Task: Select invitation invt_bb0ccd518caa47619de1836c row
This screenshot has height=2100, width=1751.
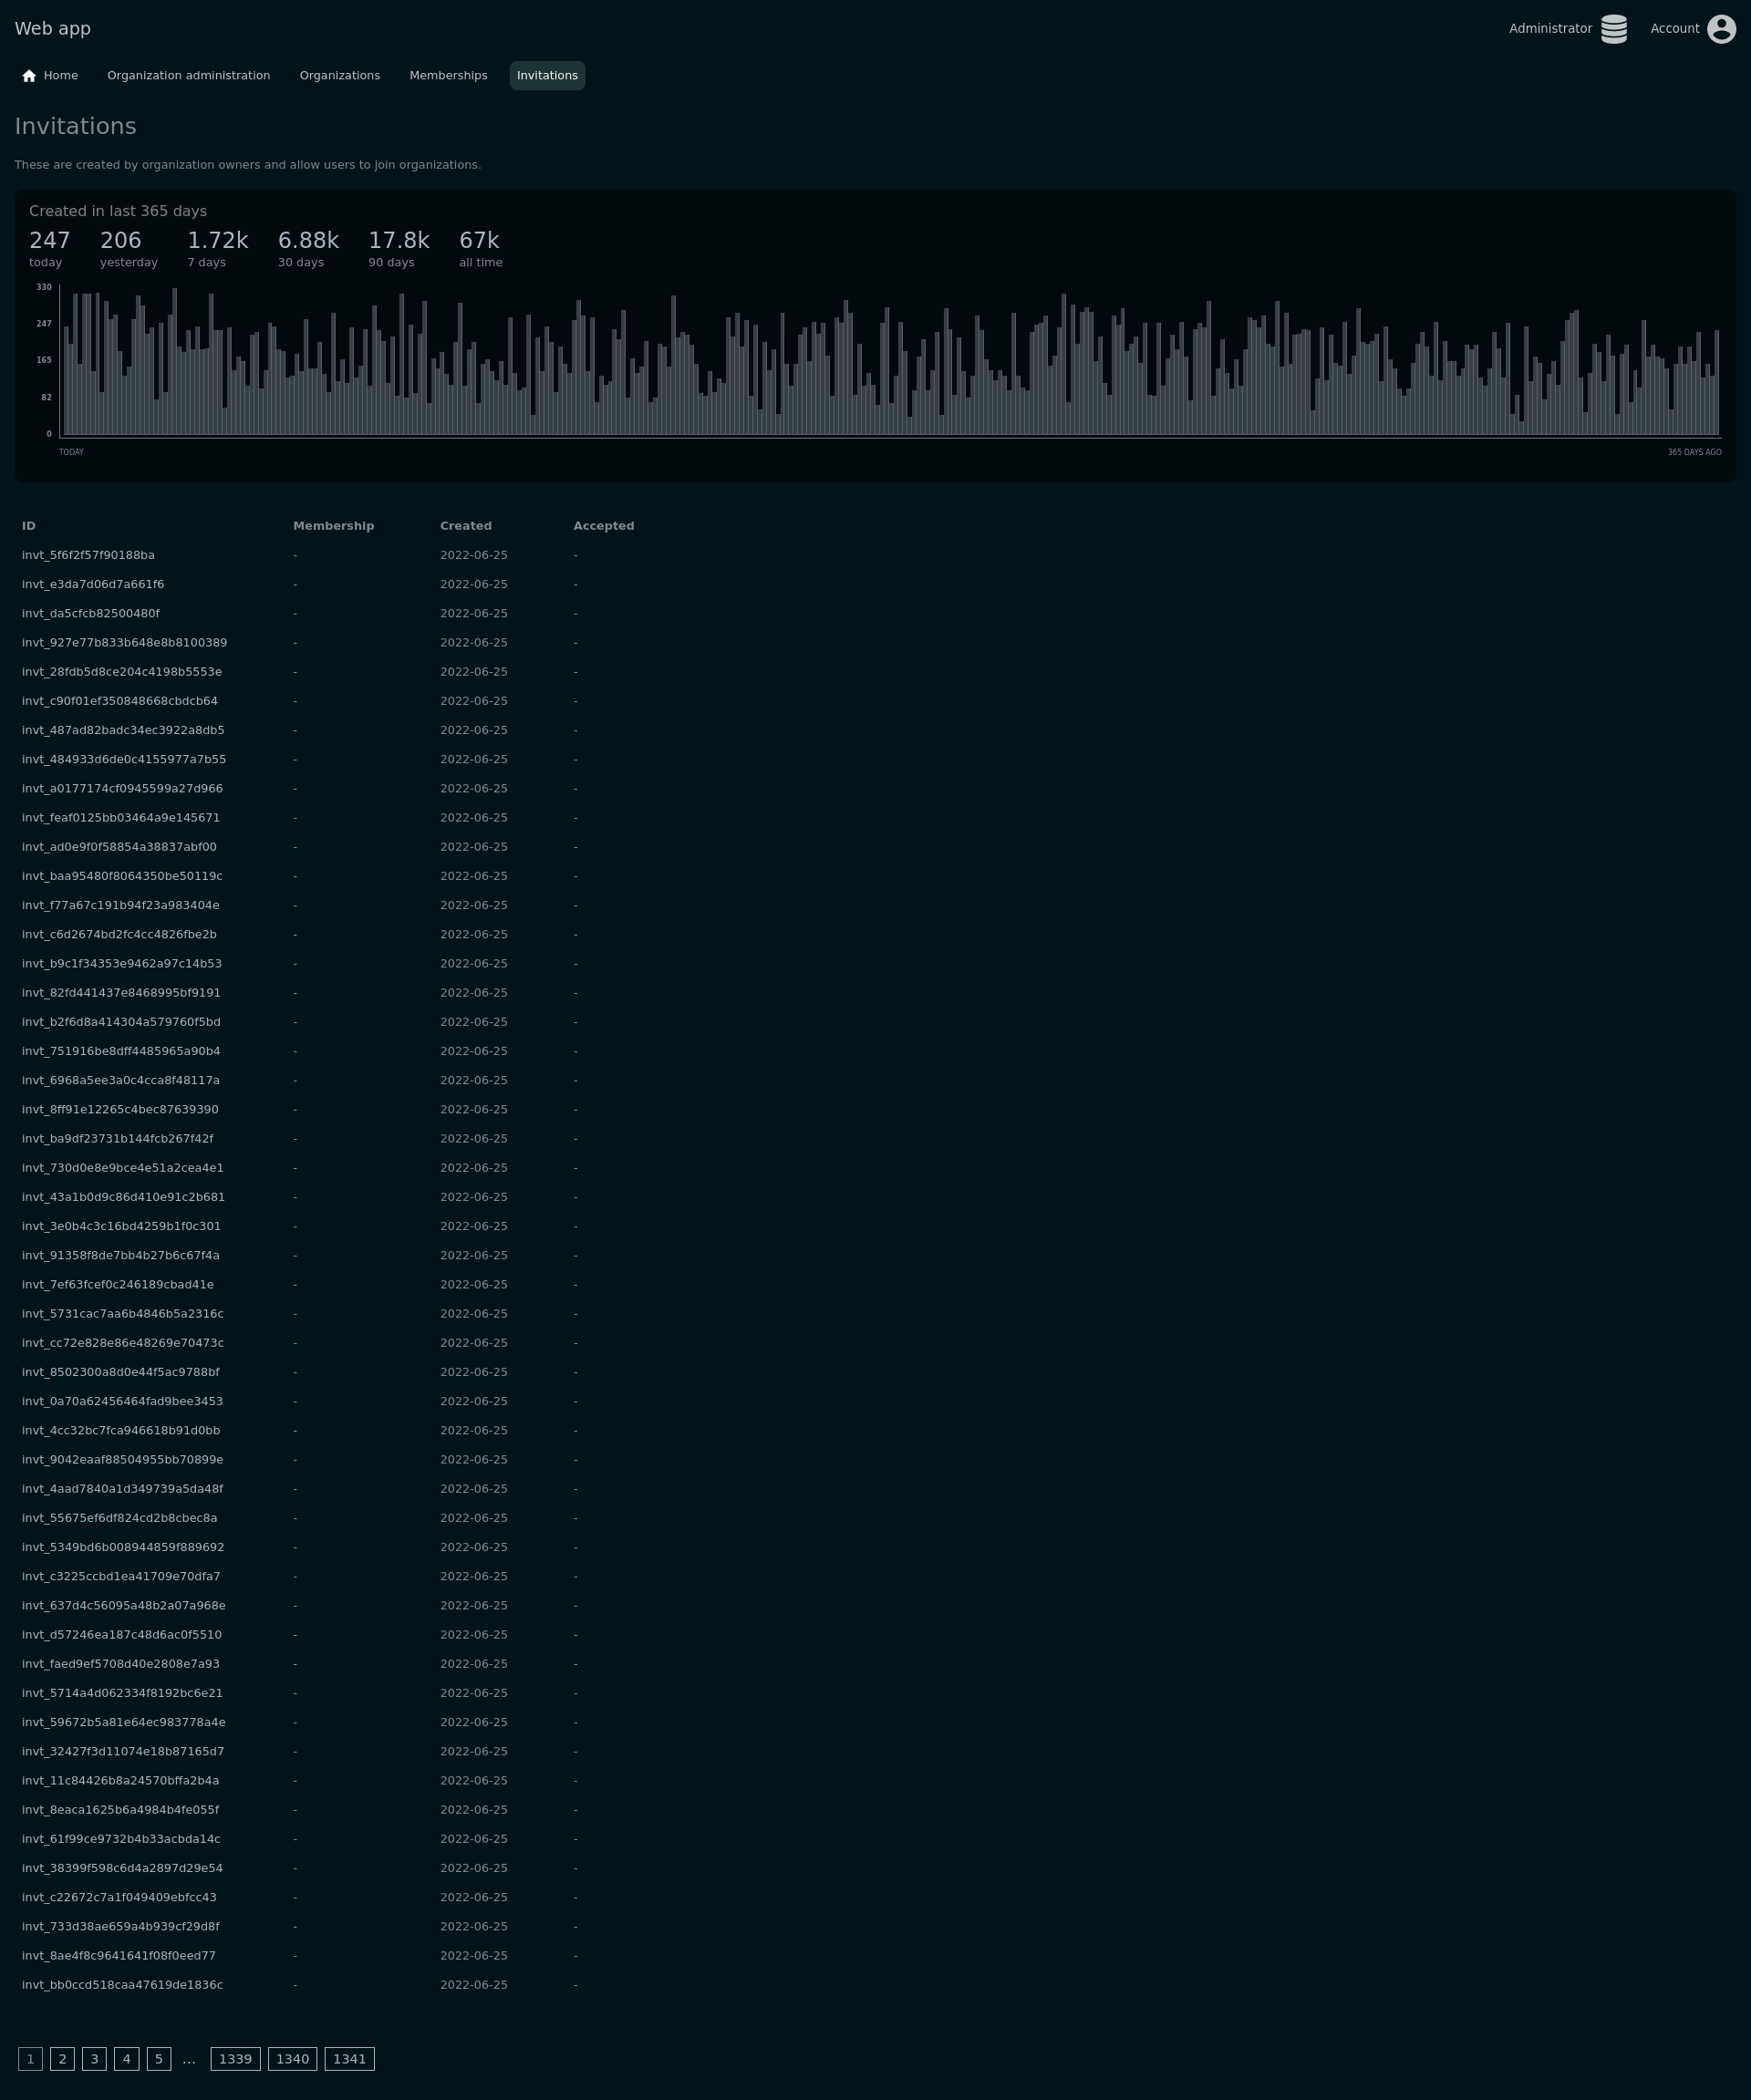Action: pyautogui.click(x=122, y=1985)
